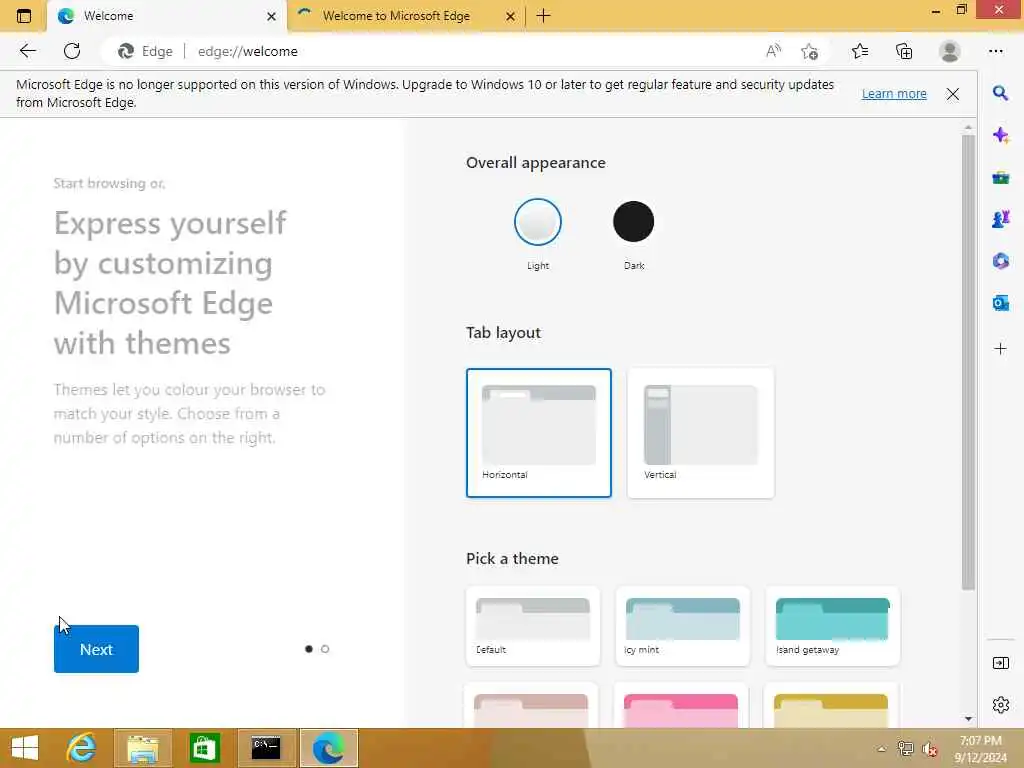Screen dimensions: 1024x768
Task: Open Windows Store from taskbar
Action: 204,748
